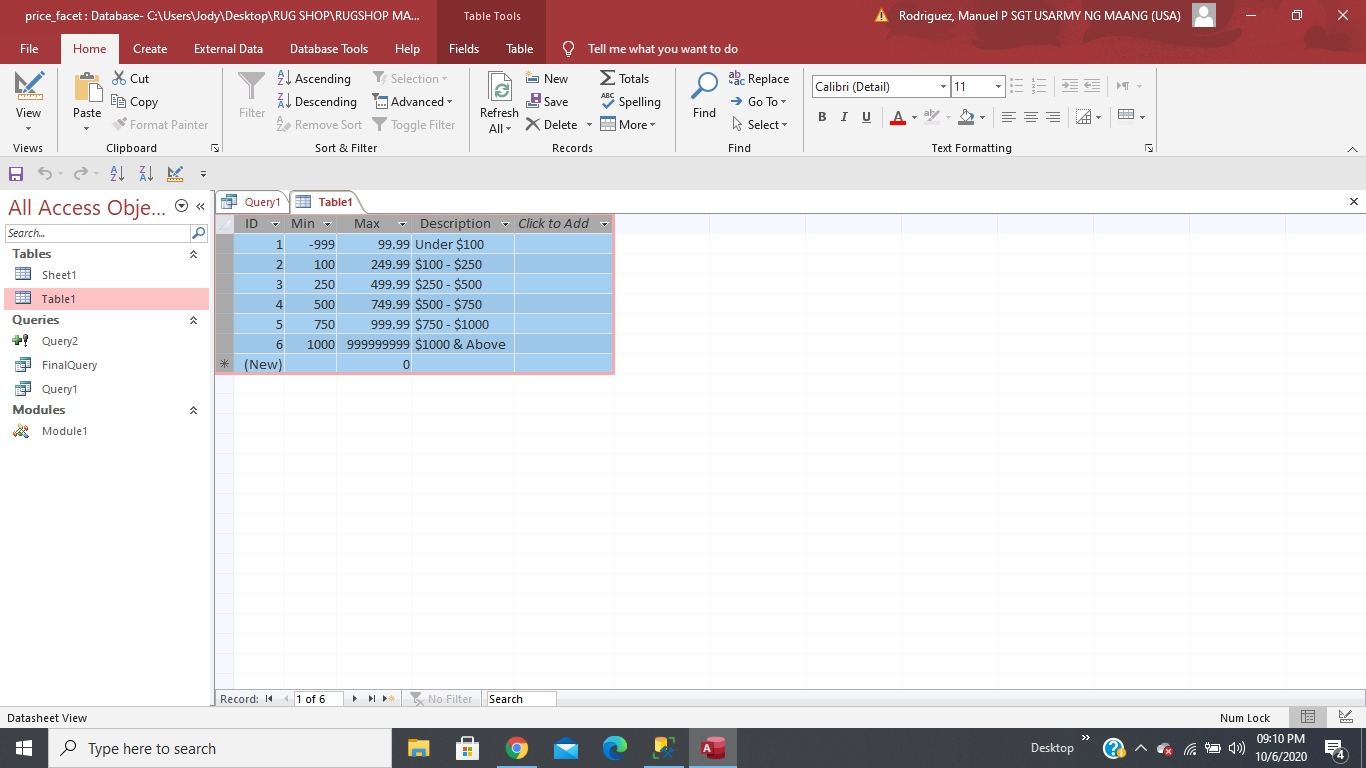Collapse the Queries group in navigation pane
1366x768 pixels.
point(193,320)
